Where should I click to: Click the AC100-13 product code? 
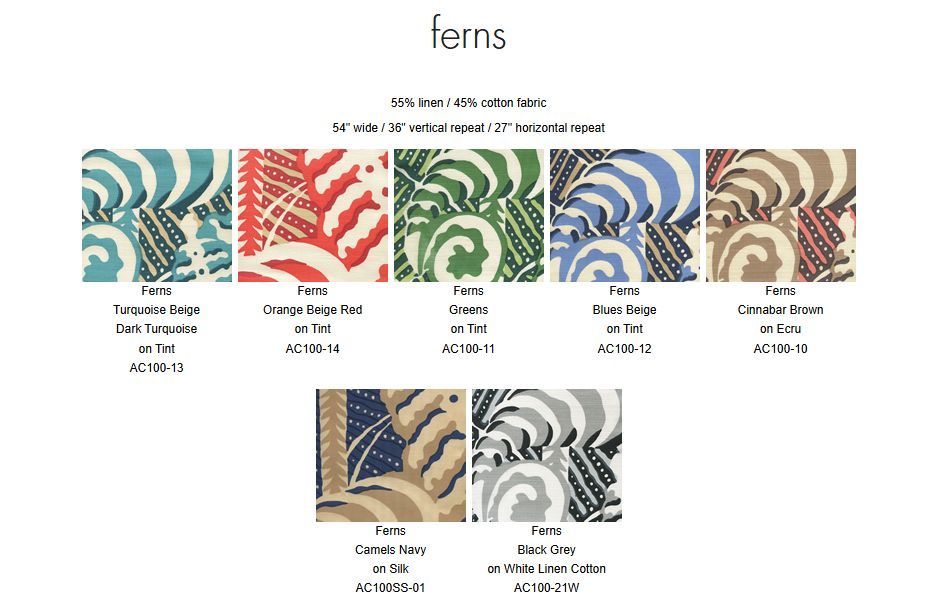[156, 368]
